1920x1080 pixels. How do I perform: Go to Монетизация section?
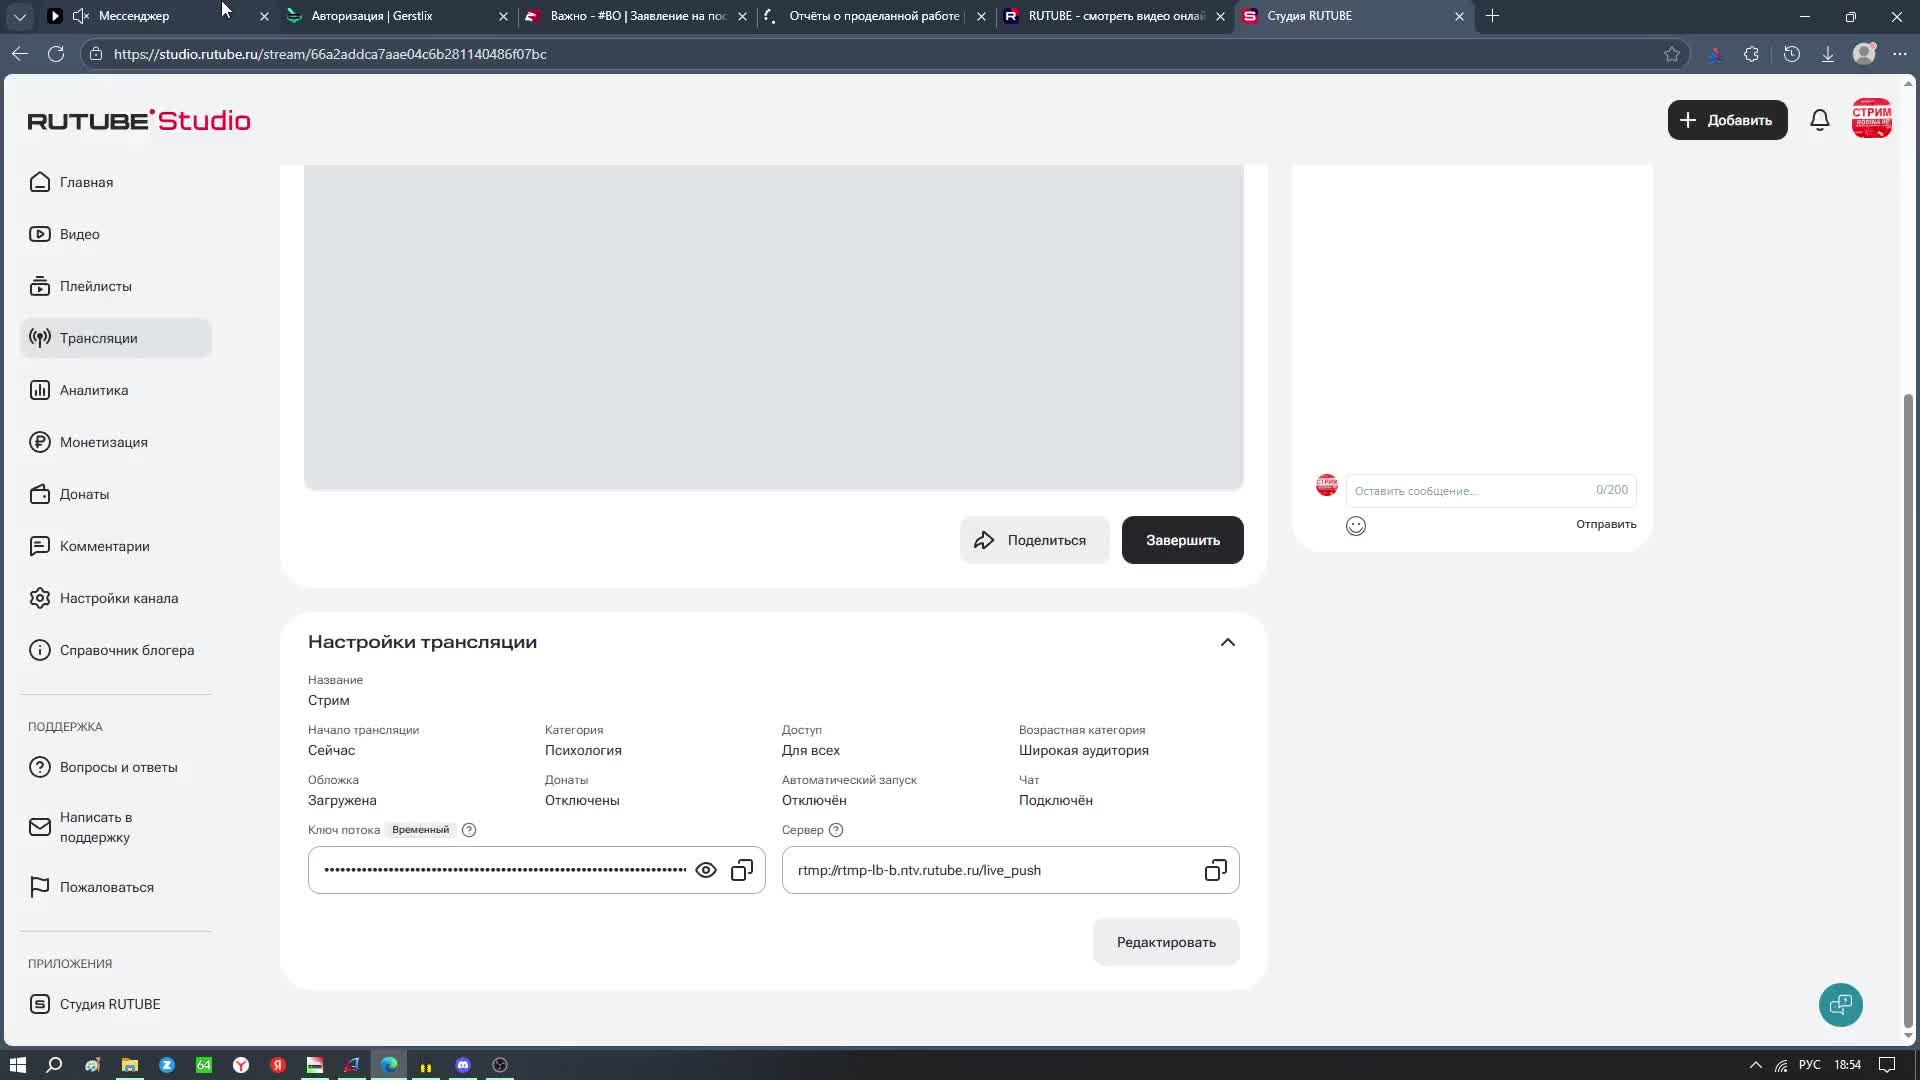(x=103, y=442)
